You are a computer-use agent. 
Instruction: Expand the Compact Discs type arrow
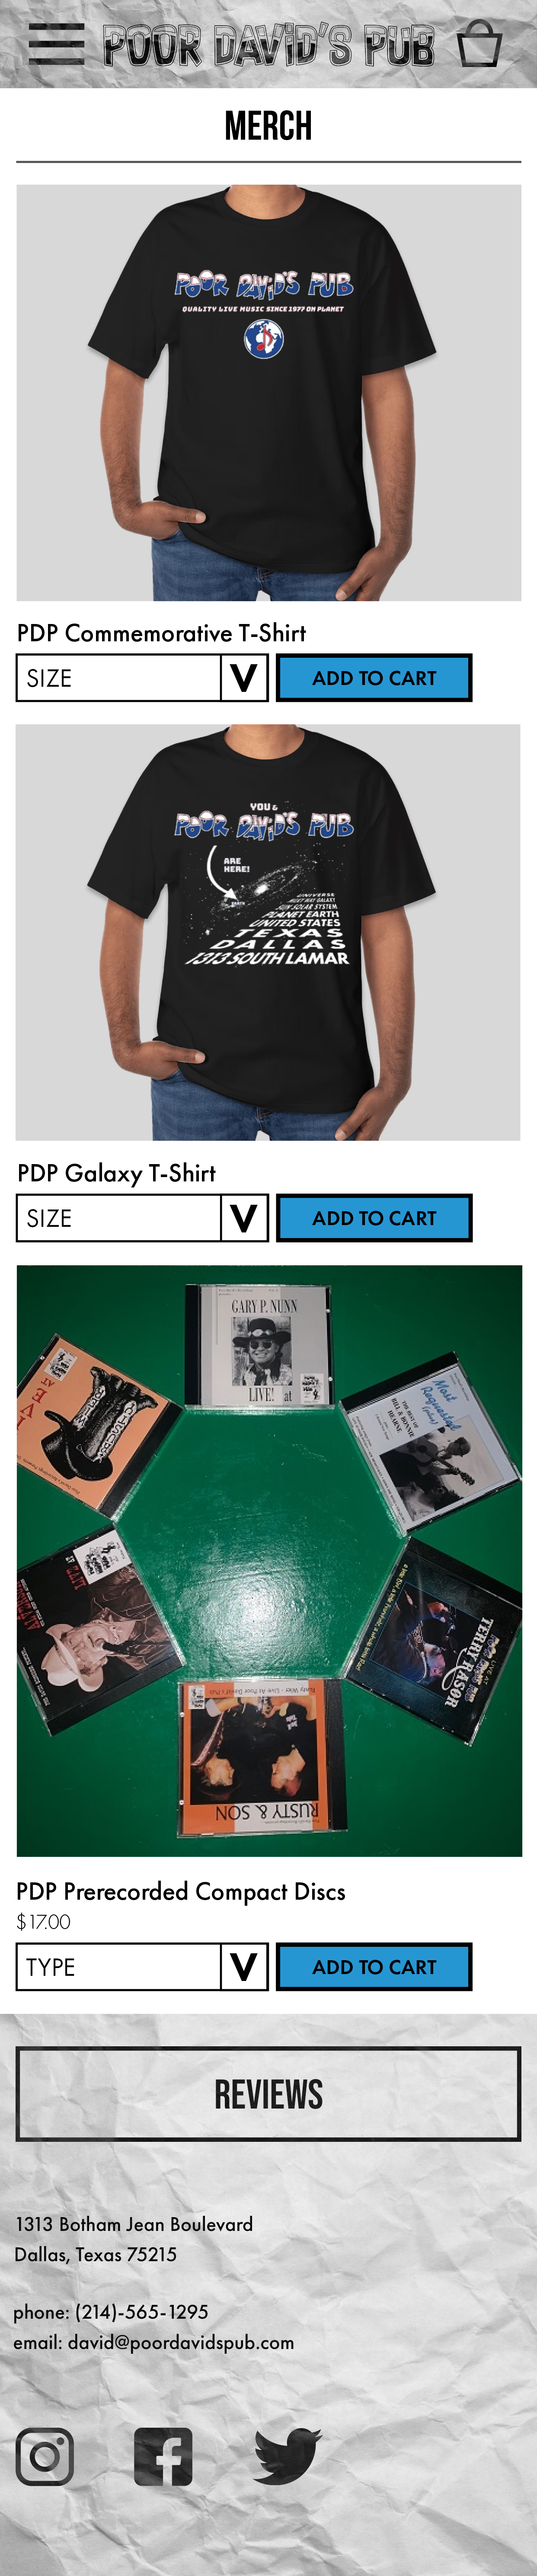[x=244, y=1967]
